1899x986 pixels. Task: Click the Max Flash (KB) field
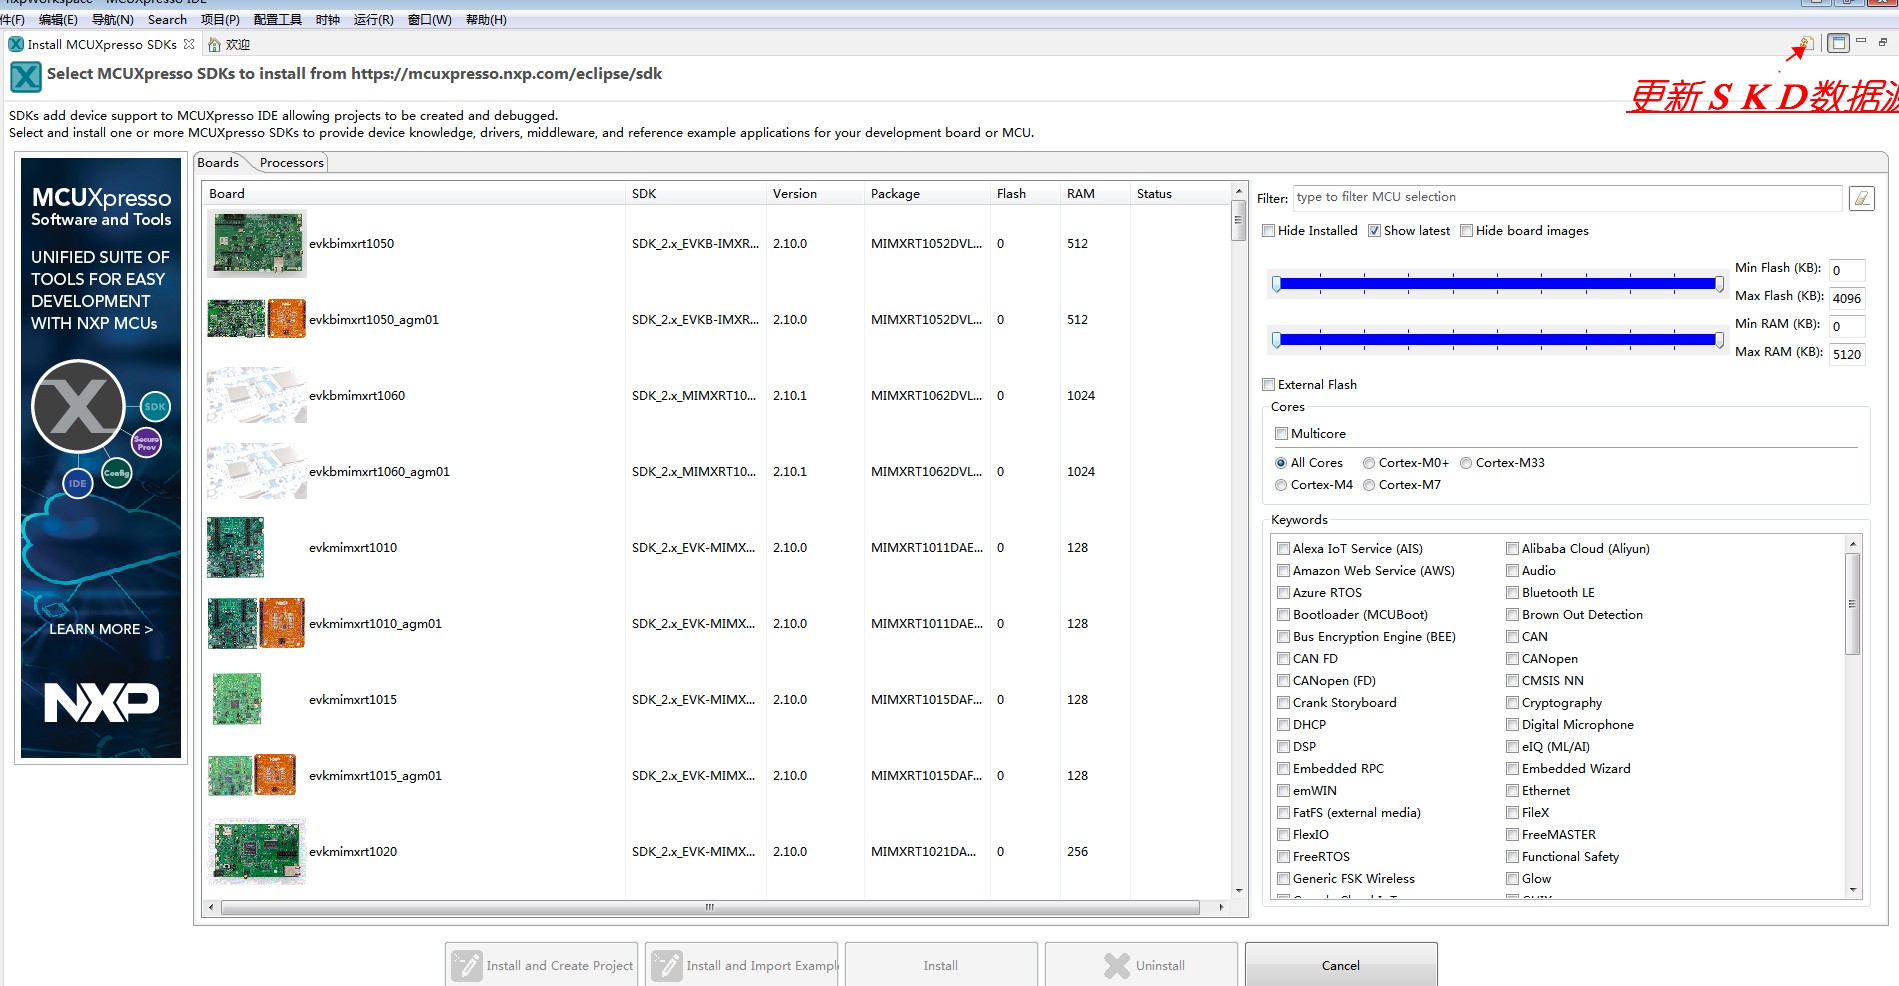(x=1846, y=298)
